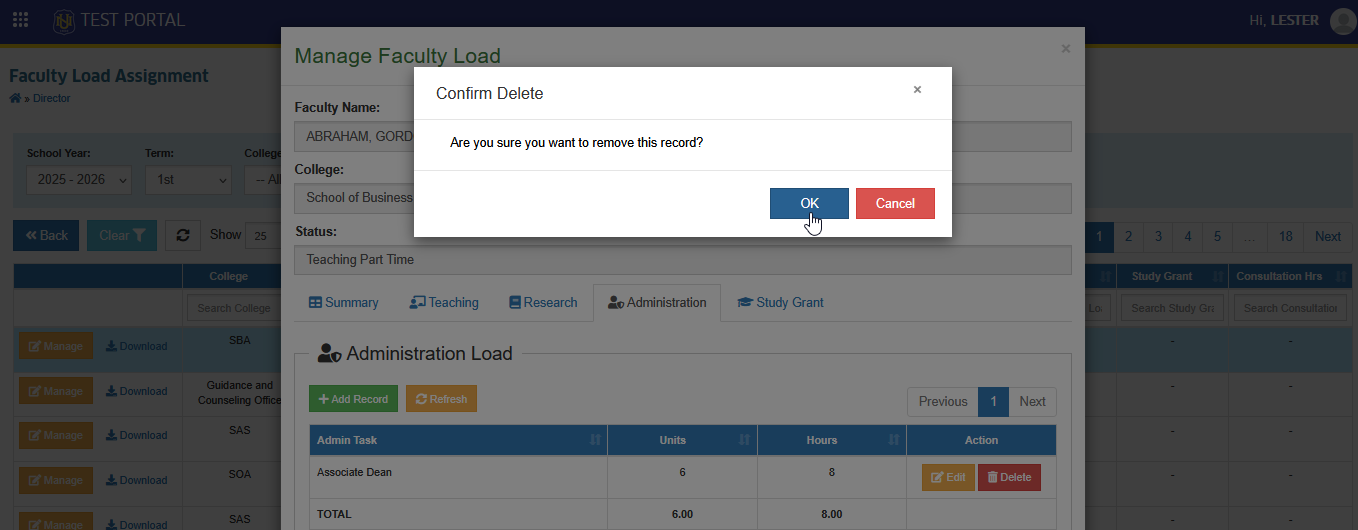Manage the SOA row faculty
The height and width of the screenshot is (530, 1358).
(x=56, y=480)
